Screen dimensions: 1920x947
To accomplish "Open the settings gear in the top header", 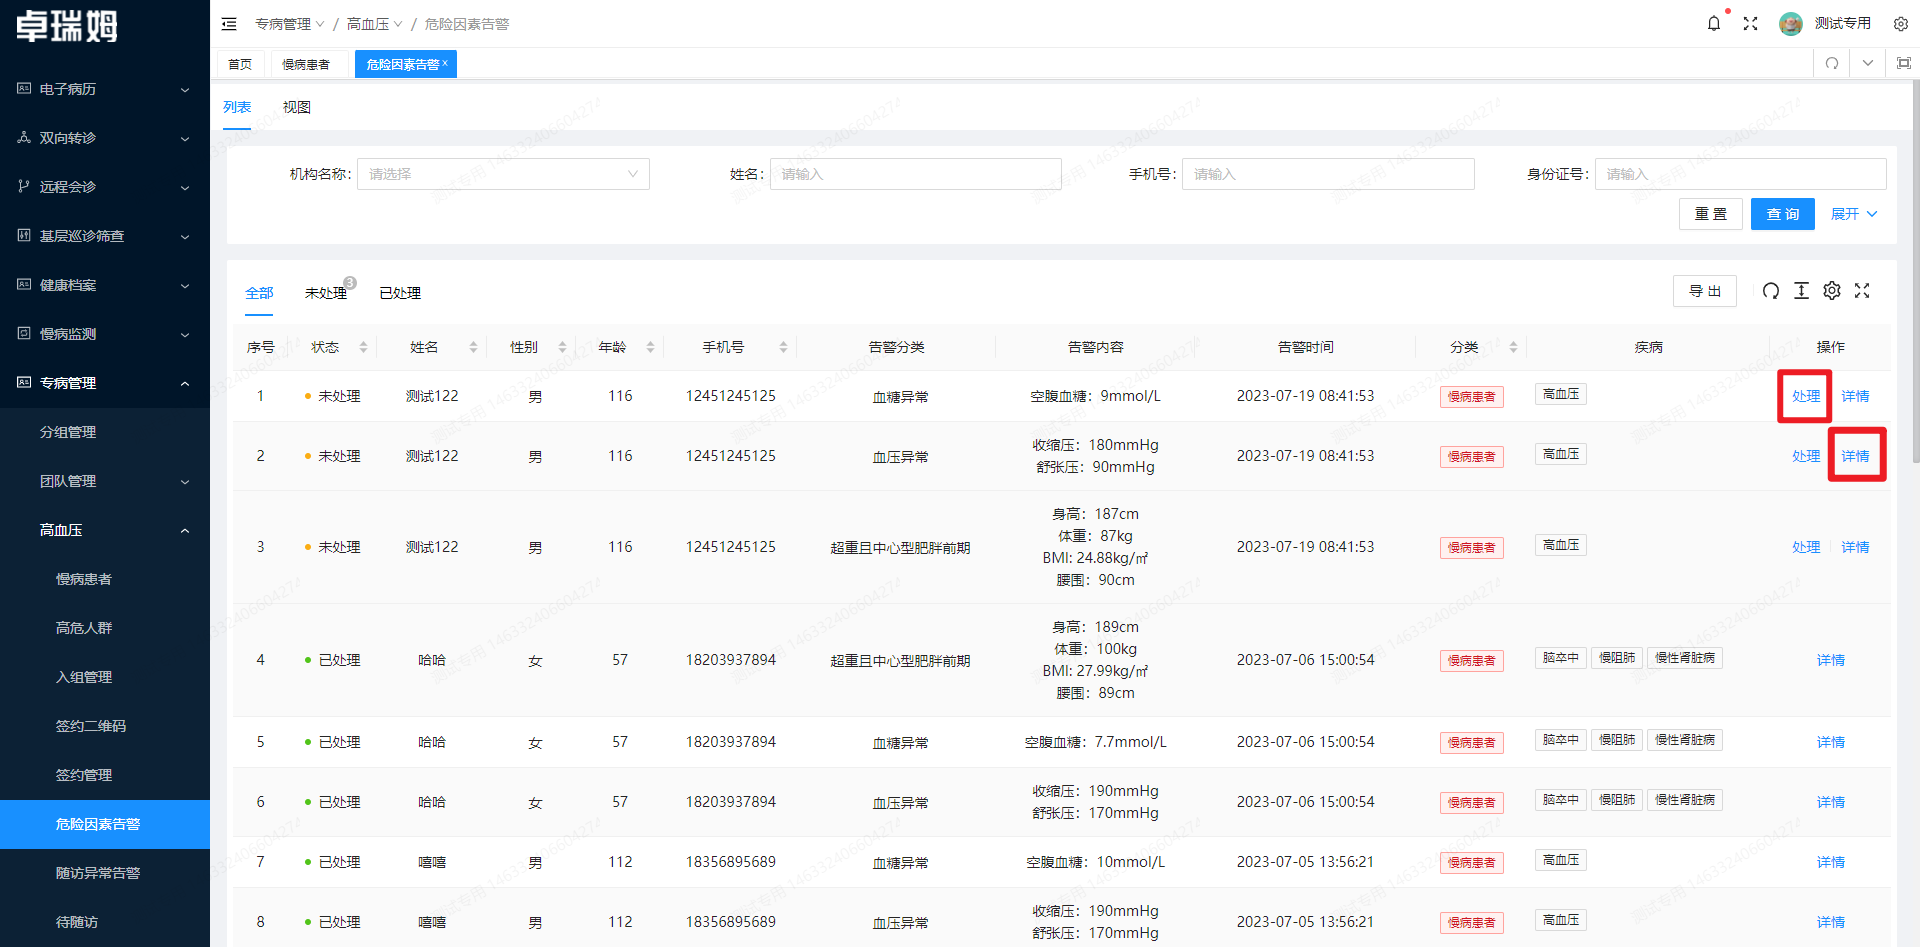I will click(x=1900, y=24).
